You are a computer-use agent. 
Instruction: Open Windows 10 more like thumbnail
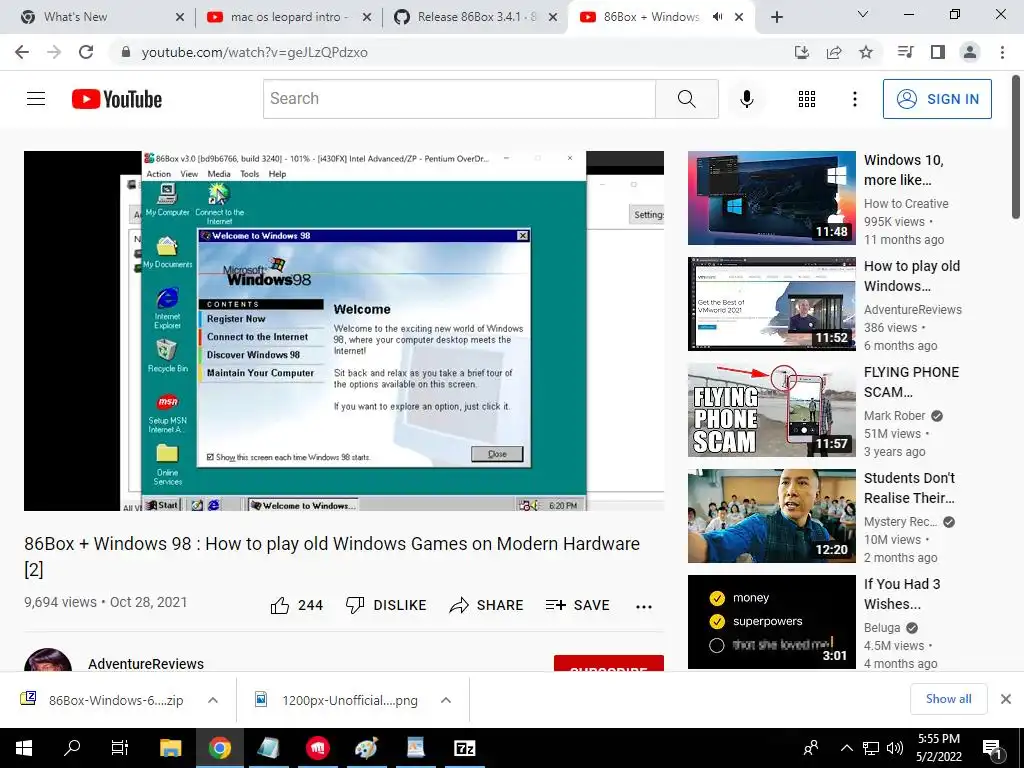tap(771, 198)
